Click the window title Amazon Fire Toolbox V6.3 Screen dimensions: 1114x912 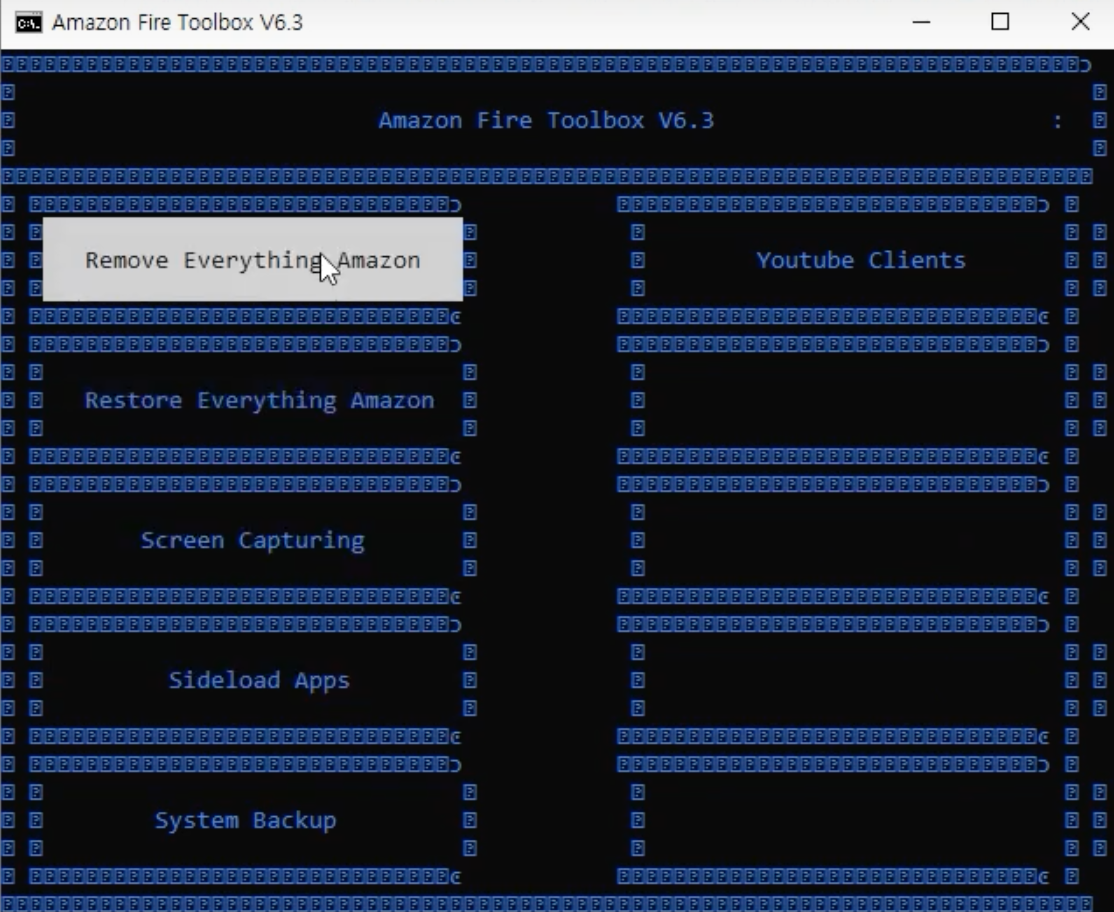(x=178, y=23)
